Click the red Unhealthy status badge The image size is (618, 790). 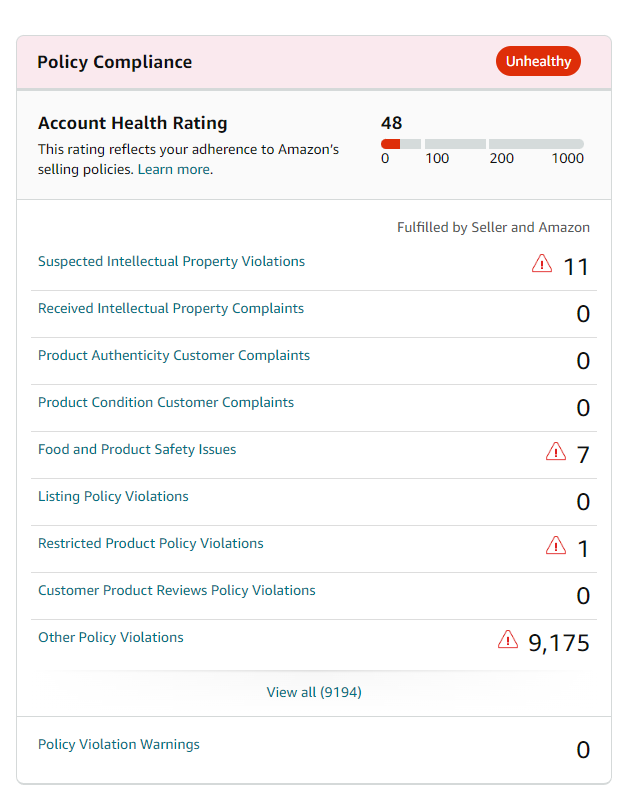(538, 62)
